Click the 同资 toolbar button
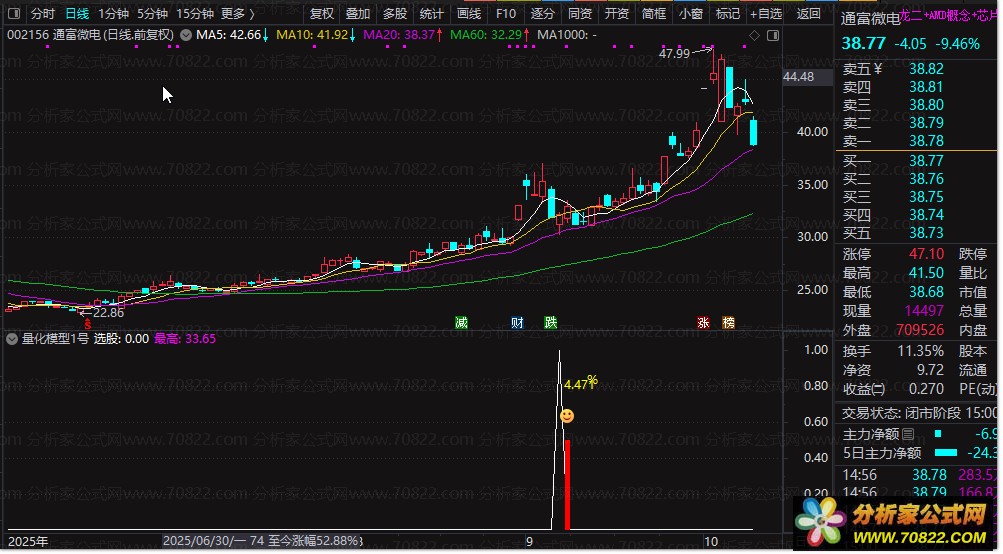The image size is (1003, 554). [580, 13]
